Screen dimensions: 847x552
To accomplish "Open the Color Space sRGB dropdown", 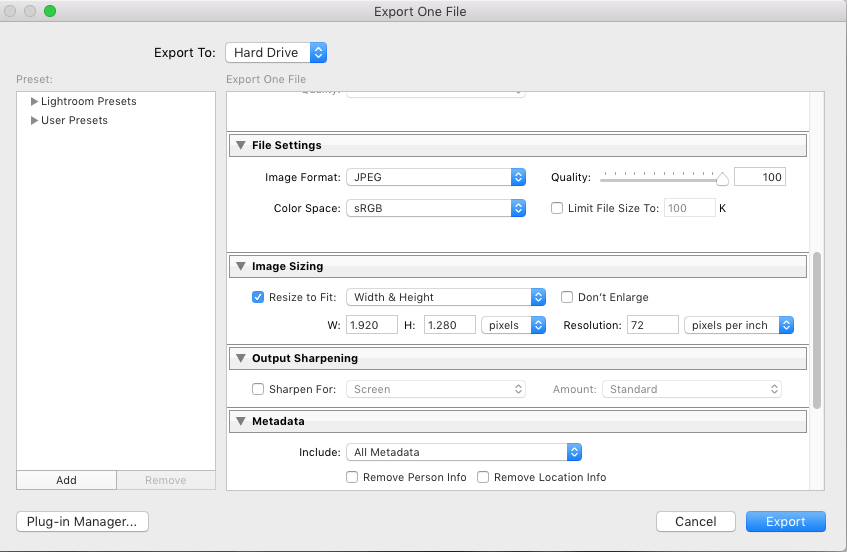I will pyautogui.click(x=436, y=208).
